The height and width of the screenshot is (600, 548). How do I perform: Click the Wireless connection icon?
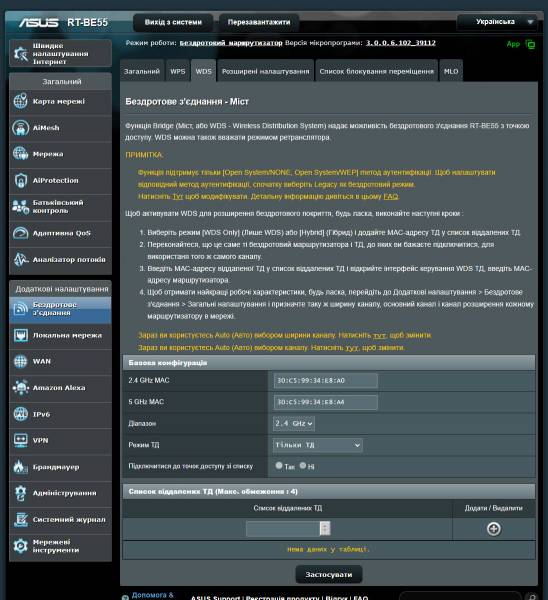coord(20,309)
